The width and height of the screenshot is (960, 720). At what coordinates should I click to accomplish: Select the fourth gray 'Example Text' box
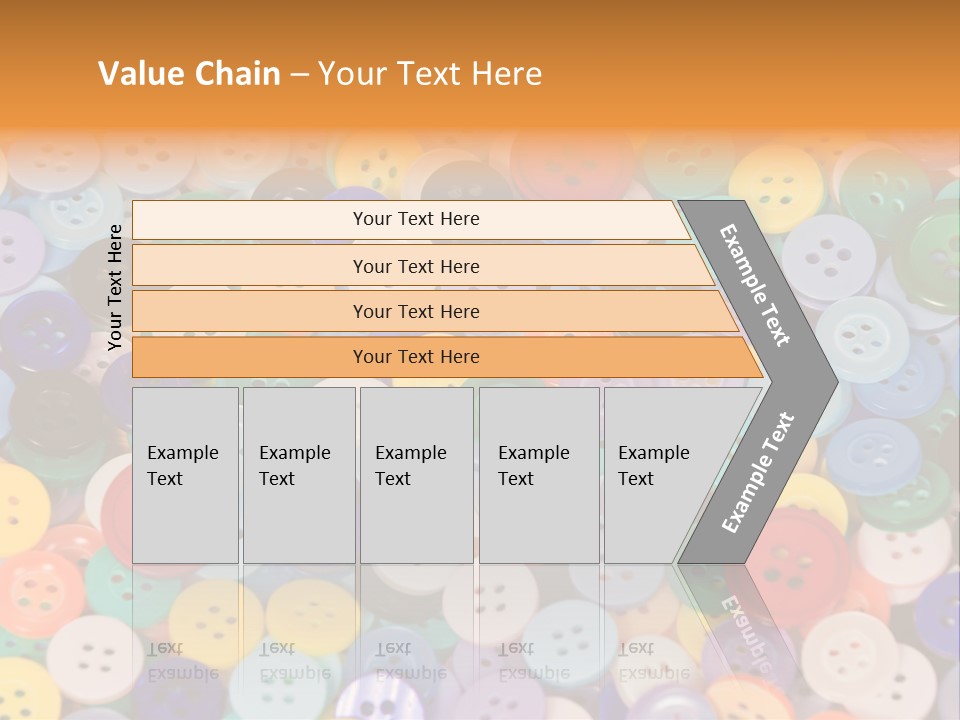[539, 474]
